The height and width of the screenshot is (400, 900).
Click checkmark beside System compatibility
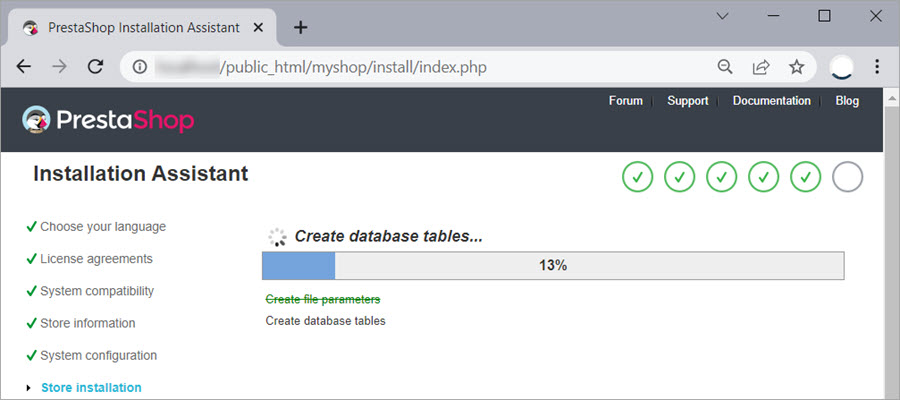pyautogui.click(x=32, y=291)
